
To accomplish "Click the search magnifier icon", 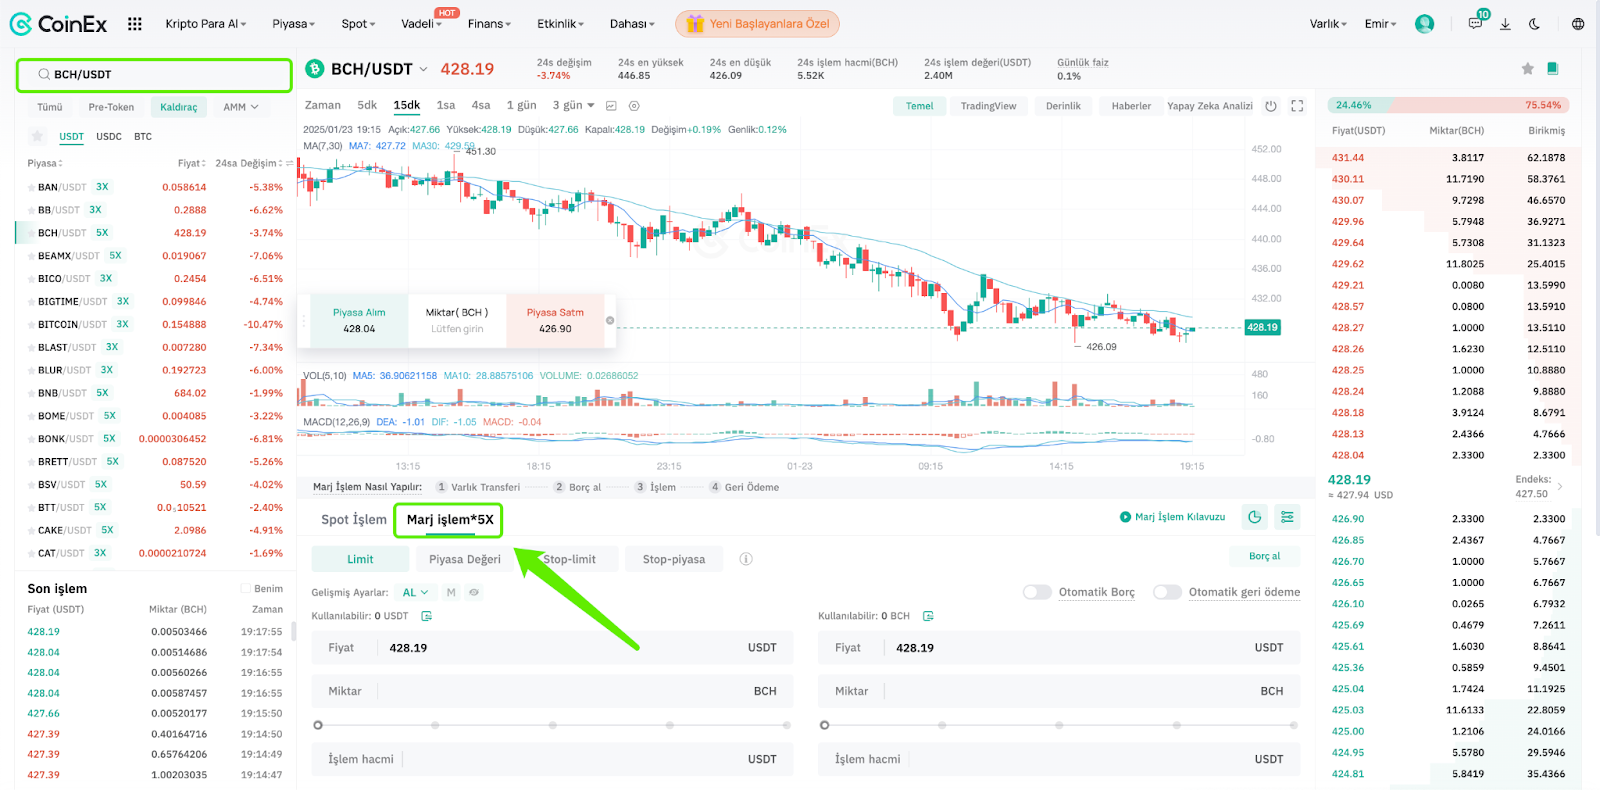I will 44,74.
